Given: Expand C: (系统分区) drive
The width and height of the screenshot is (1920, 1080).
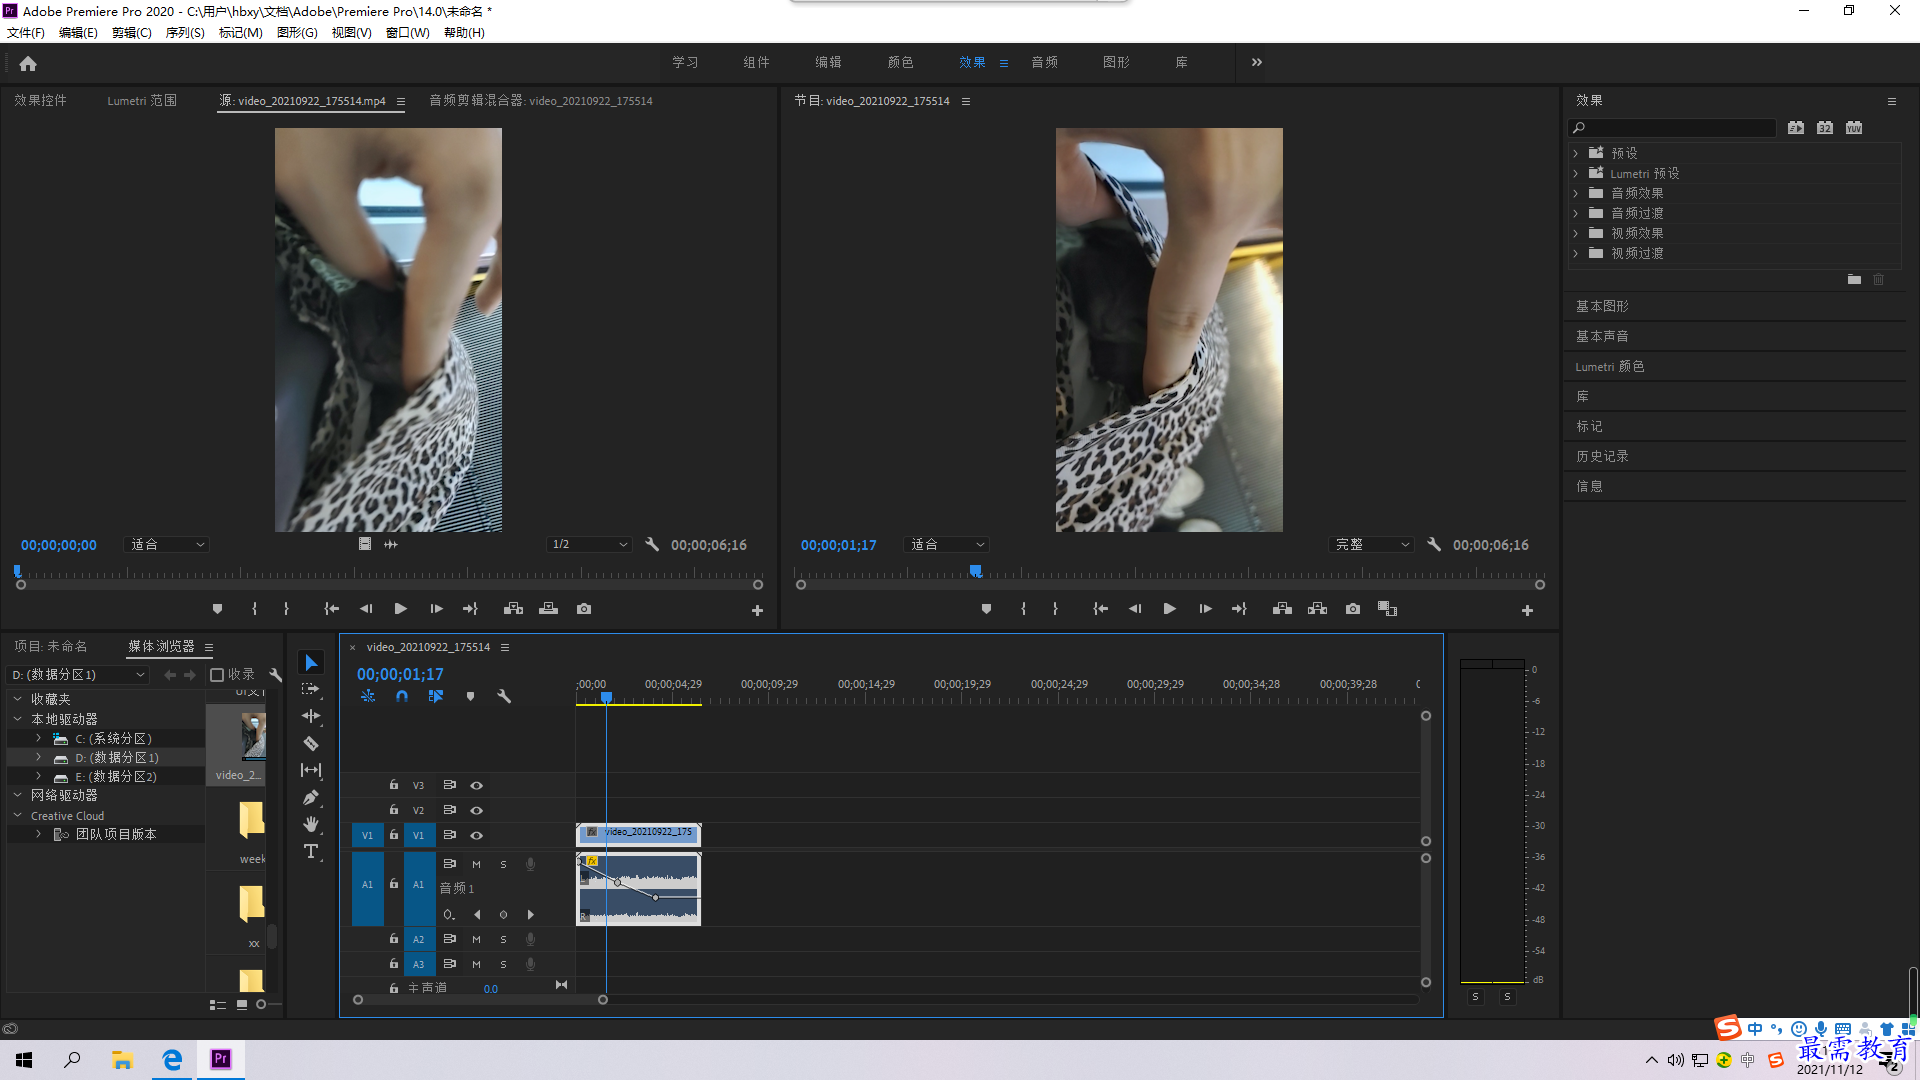Looking at the screenshot, I should [38, 738].
